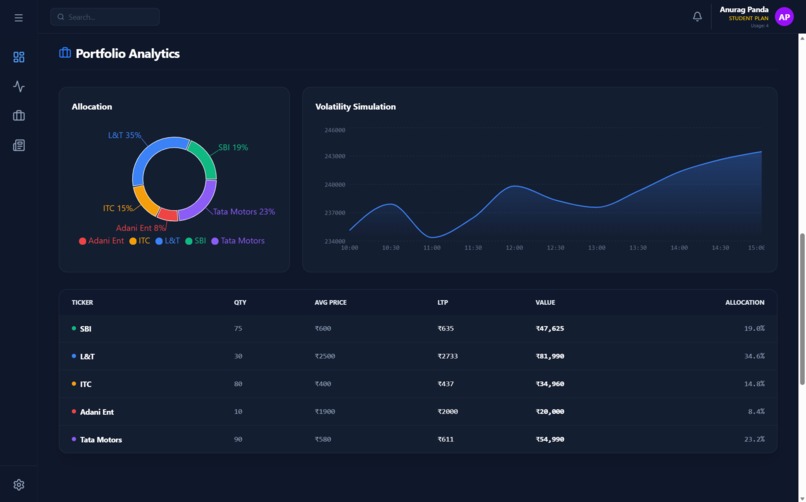This screenshot has width=806, height=502.
Task: Click the ₹611 LTP cell
Action: [445, 439]
